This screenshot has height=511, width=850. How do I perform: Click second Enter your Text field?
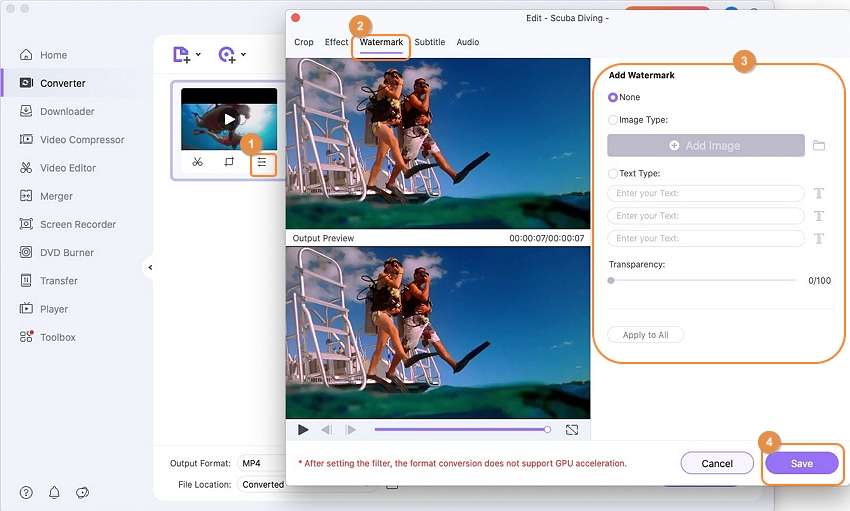tap(706, 216)
